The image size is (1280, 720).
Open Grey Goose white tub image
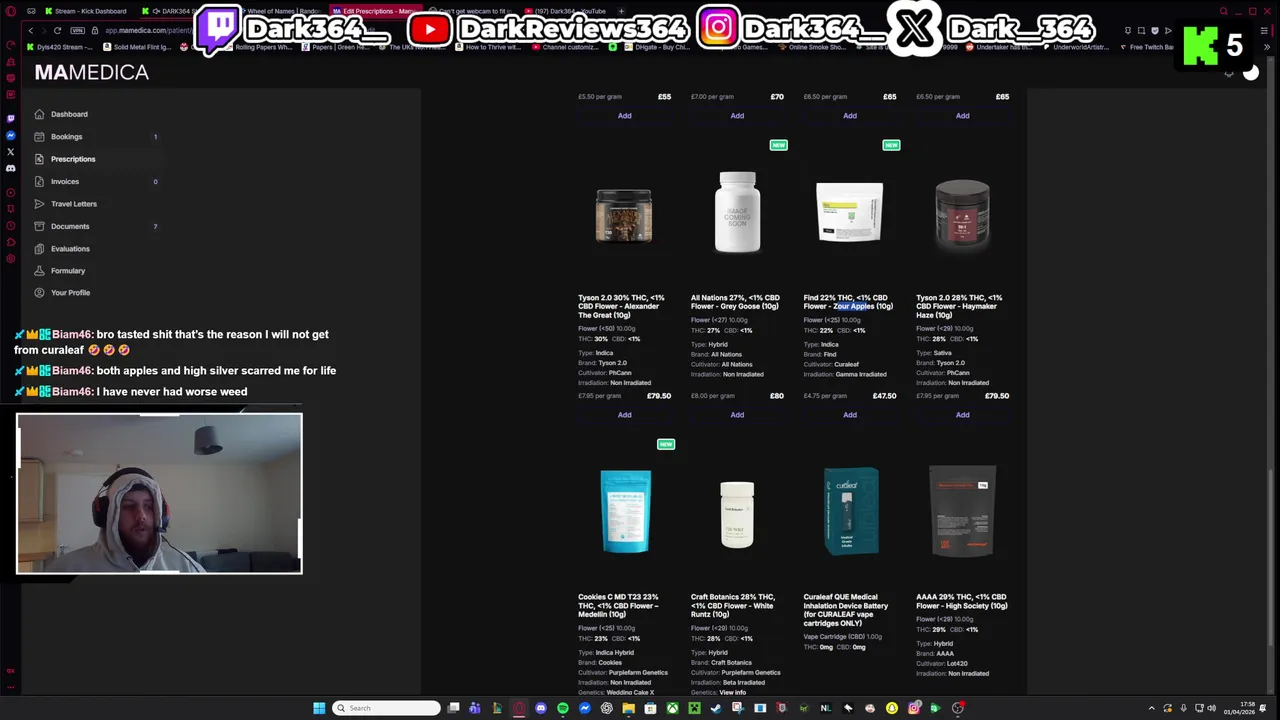pos(737,212)
